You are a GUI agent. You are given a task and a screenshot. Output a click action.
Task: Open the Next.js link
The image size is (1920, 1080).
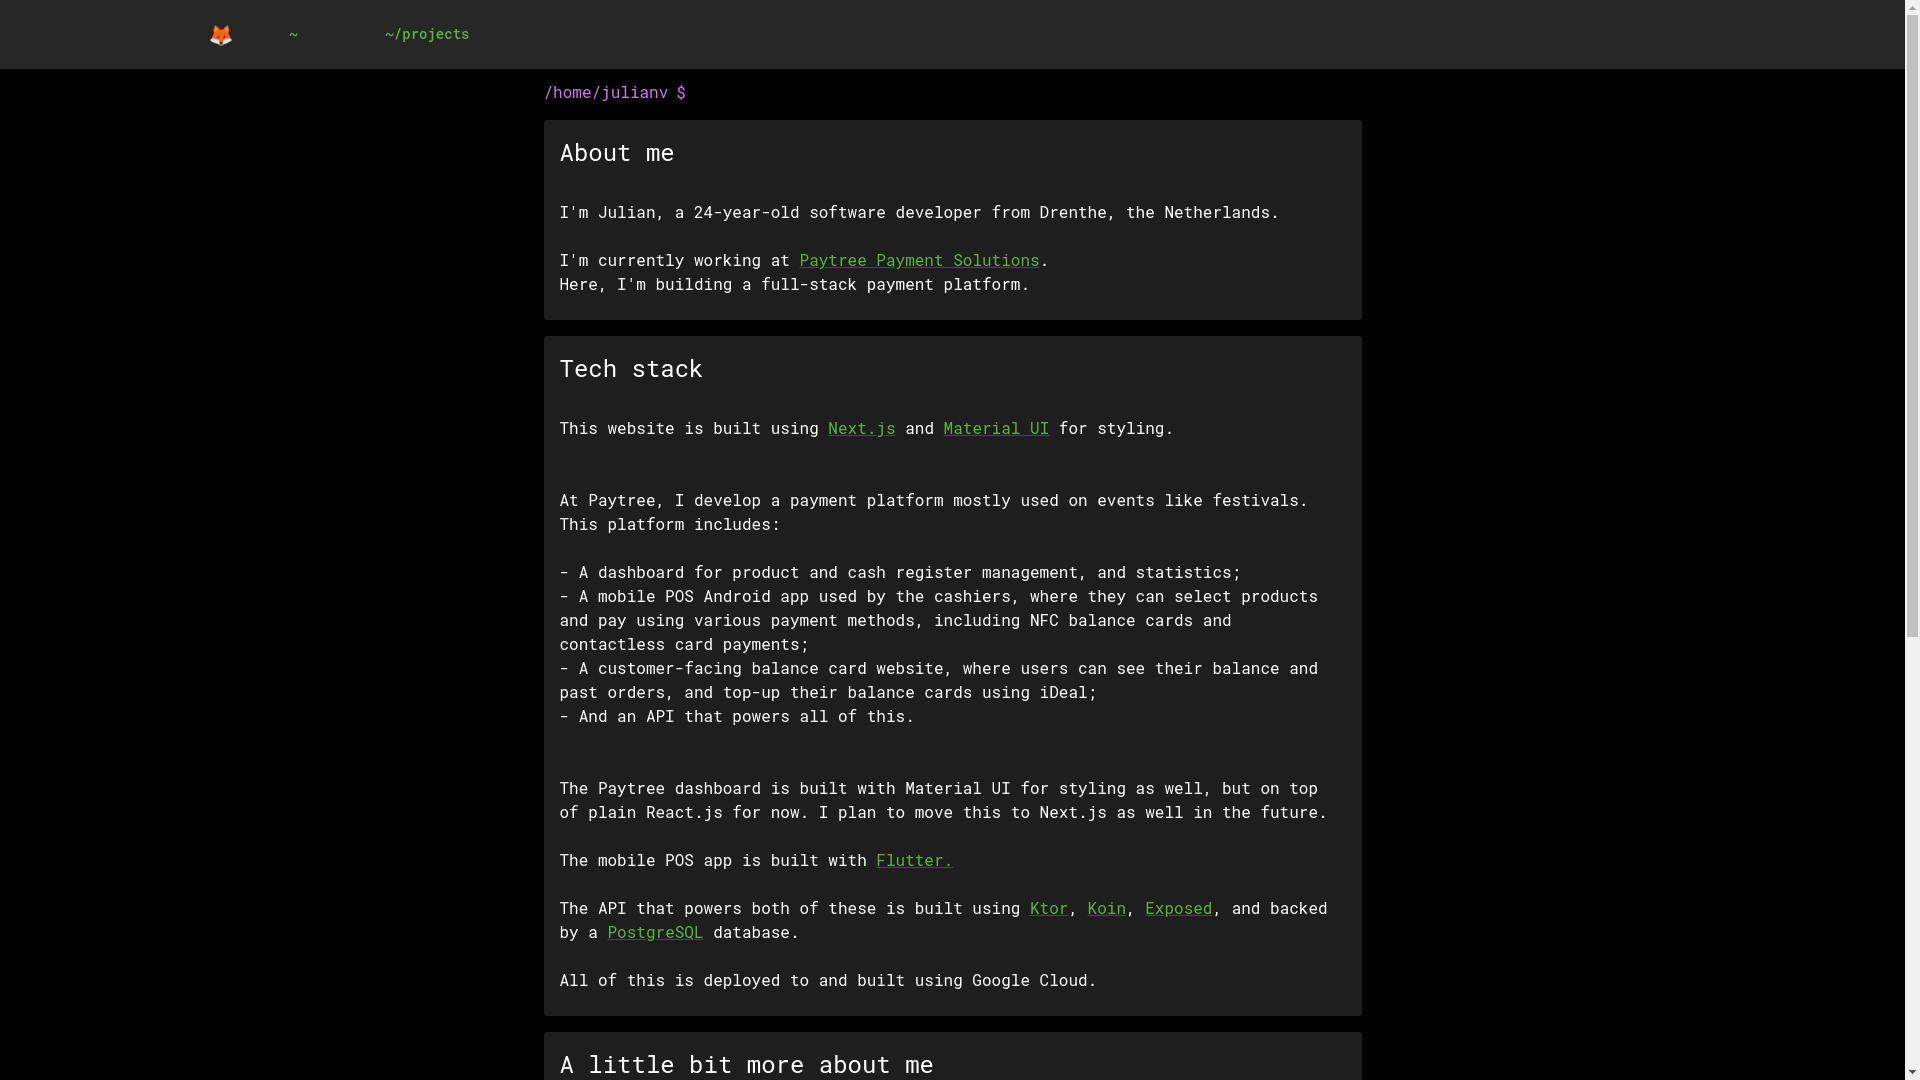click(x=861, y=428)
